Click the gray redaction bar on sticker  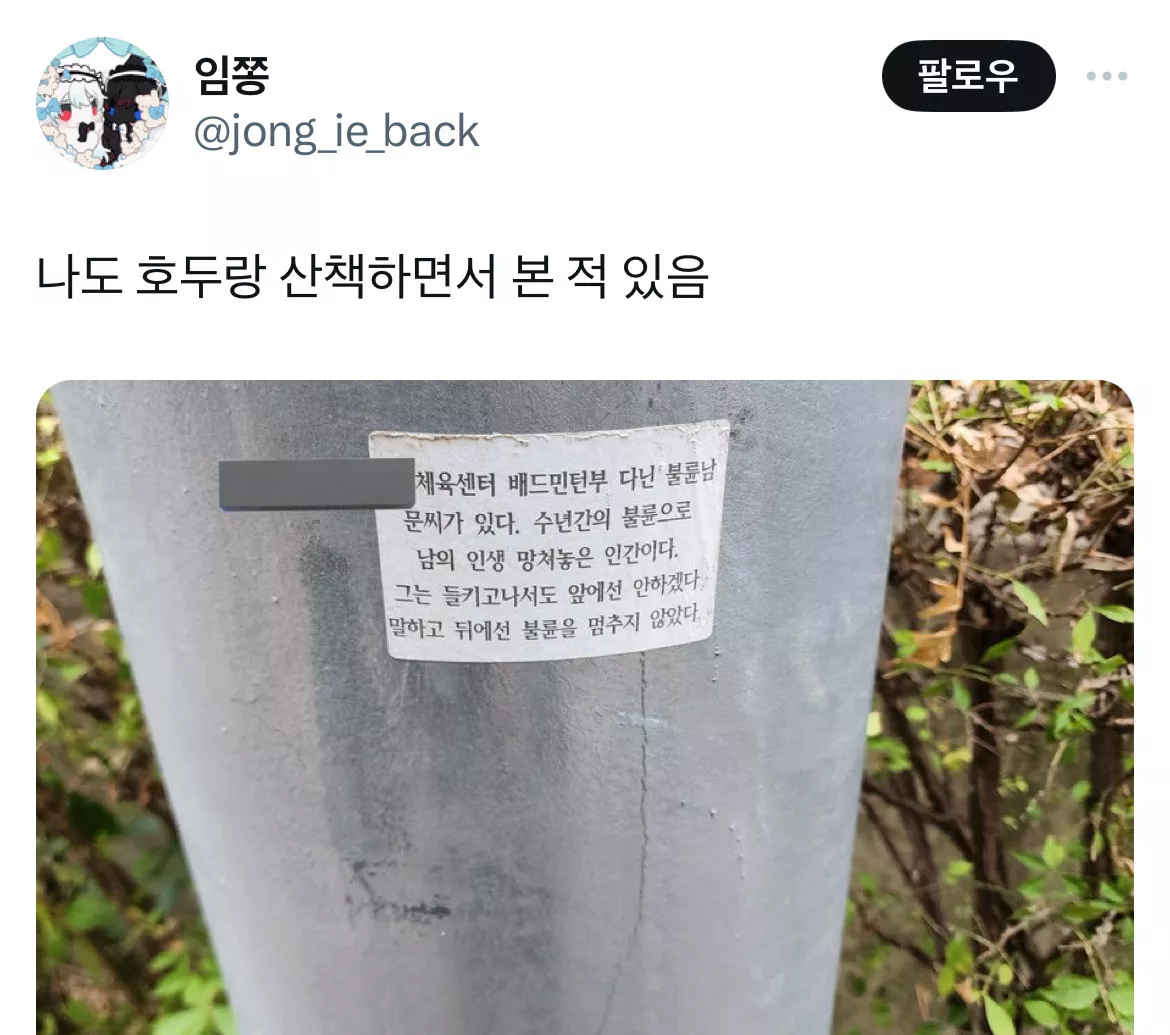pyautogui.click(x=316, y=485)
